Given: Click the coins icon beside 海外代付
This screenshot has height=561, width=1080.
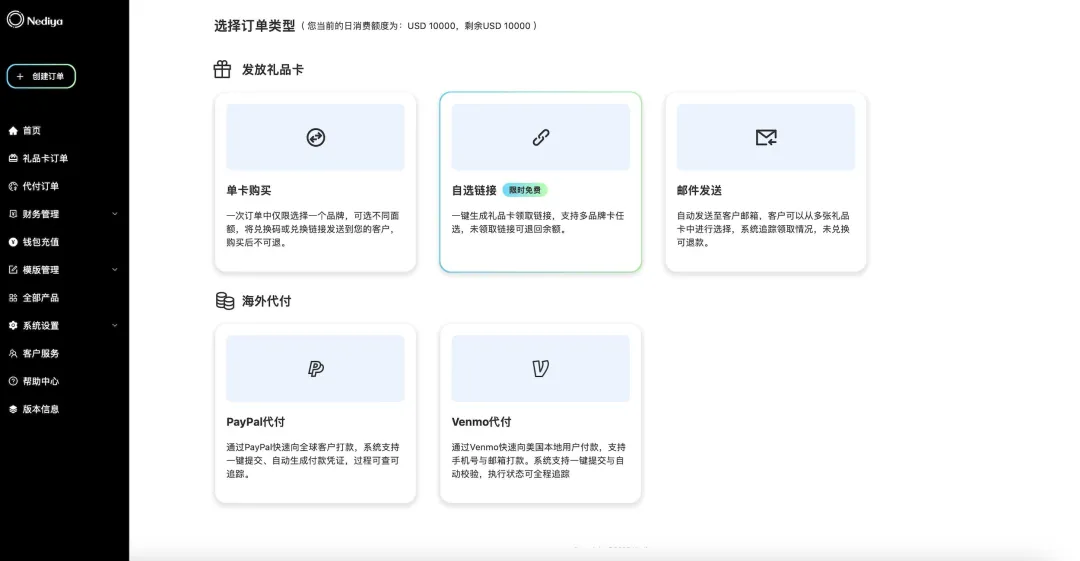Looking at the screenshot, I should 225,301.
